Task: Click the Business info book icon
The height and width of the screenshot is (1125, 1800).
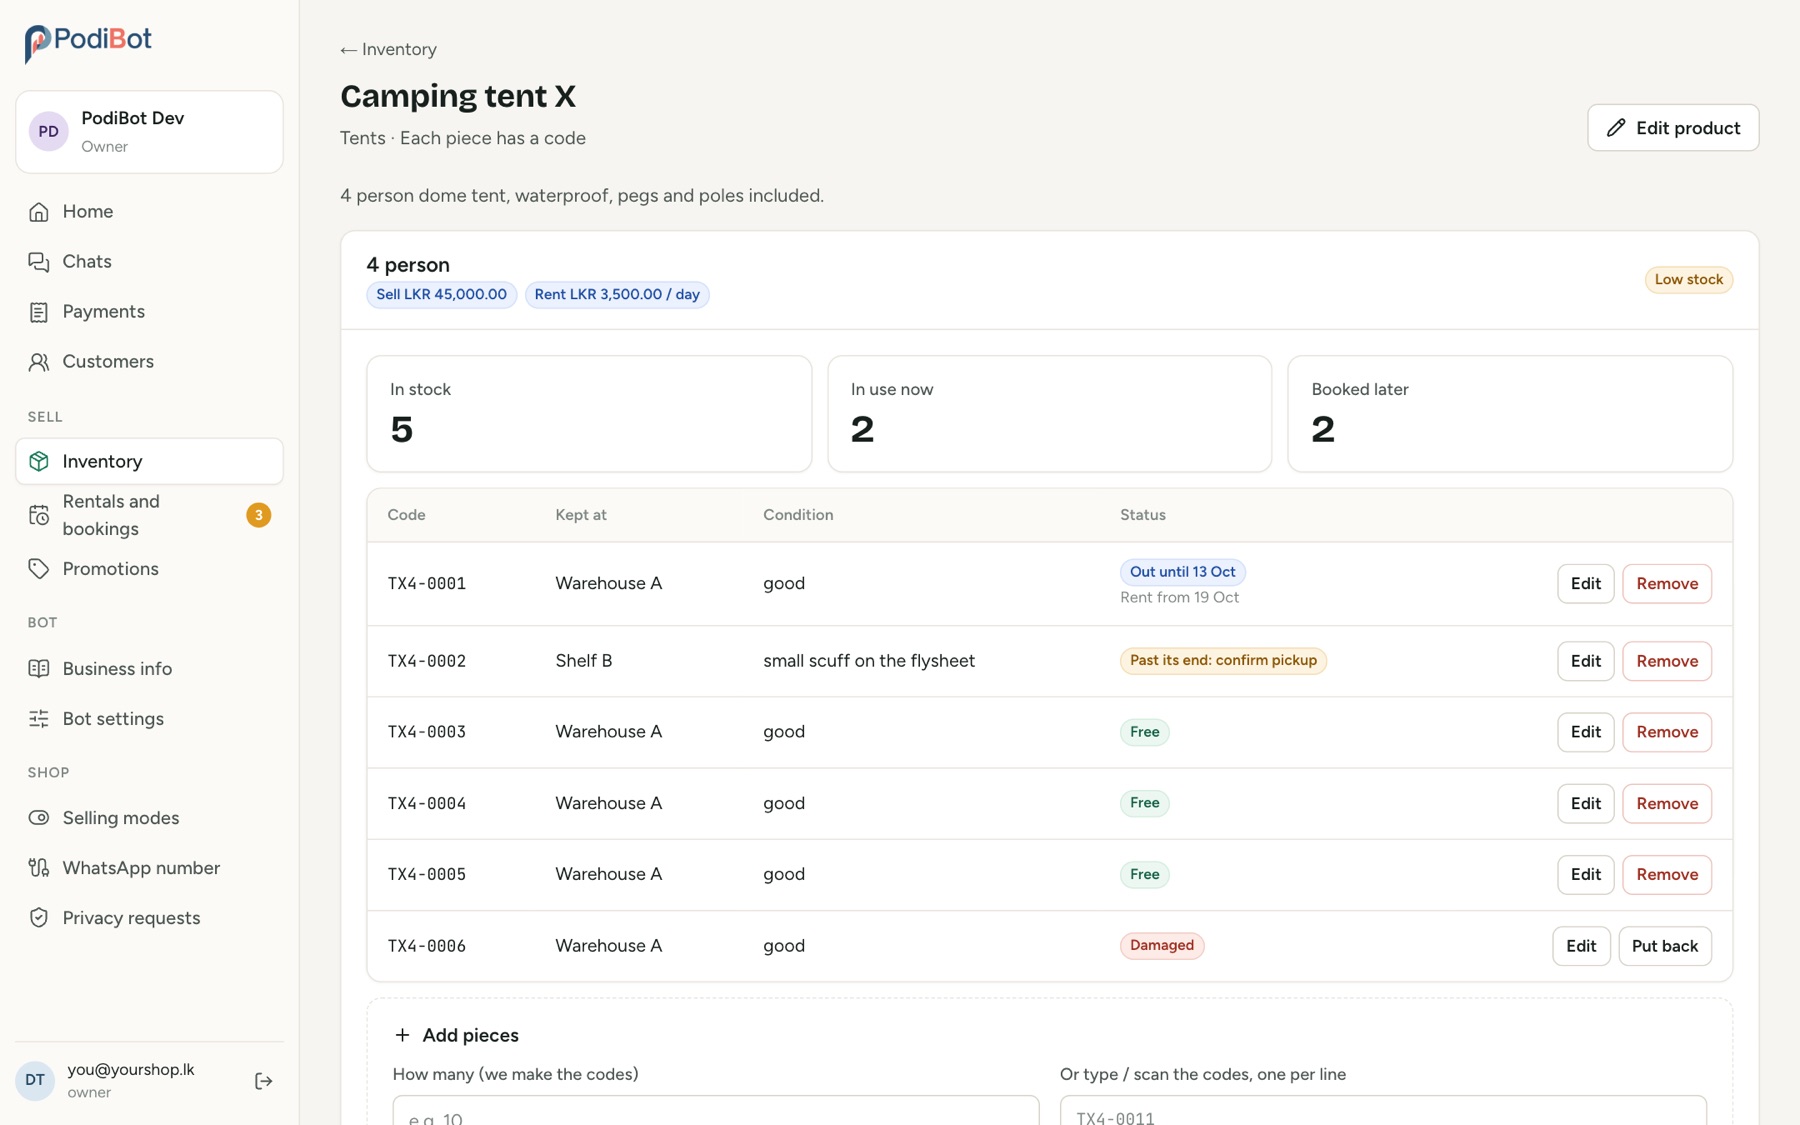Action: tap(39, 668)
